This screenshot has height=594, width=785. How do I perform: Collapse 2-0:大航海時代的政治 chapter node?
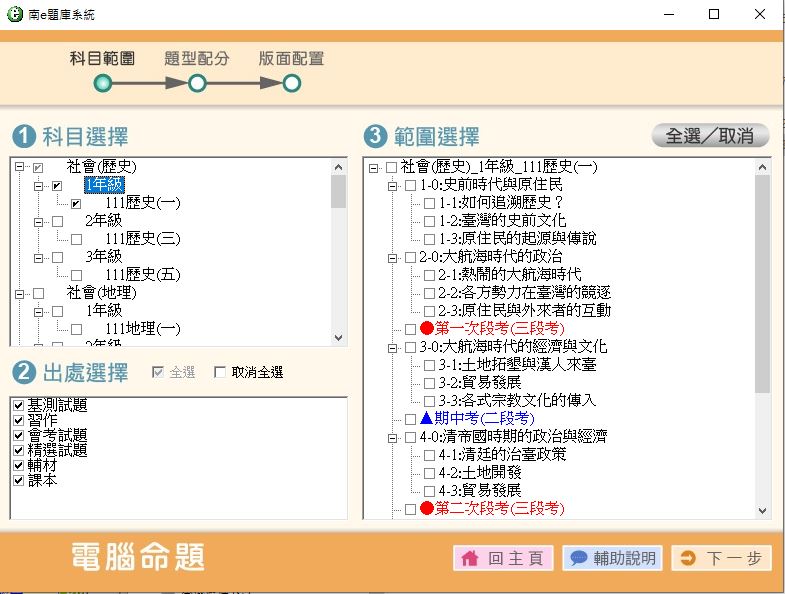pyautogui.click(x=392, y=257)
